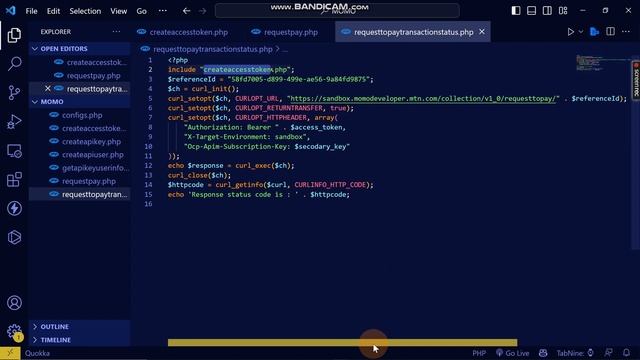Click the horizontal editor scrollbar
The height and width of the screenshot is (360, 640).
point(342,342)
